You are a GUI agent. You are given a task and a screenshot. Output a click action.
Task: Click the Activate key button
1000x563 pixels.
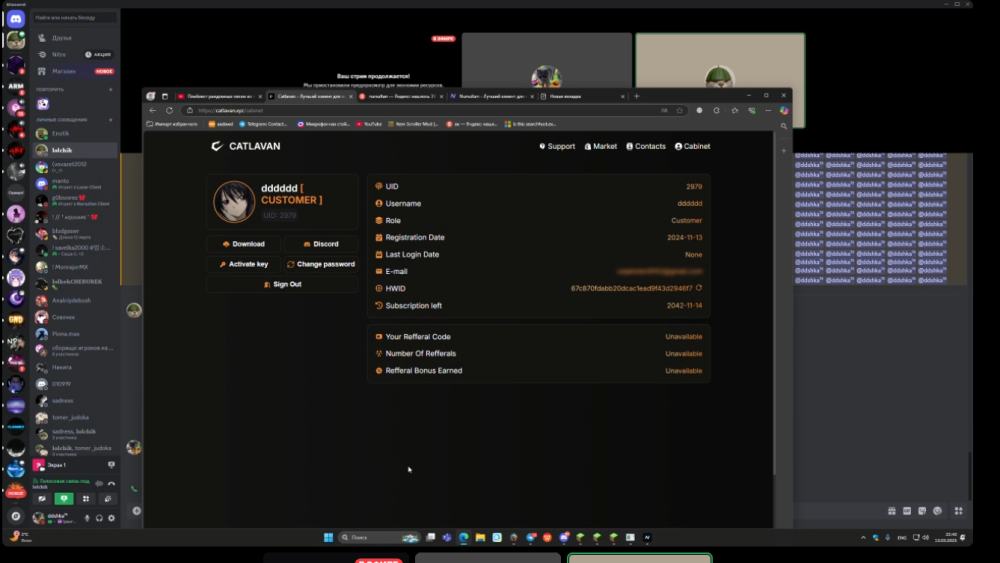(243, 264)
